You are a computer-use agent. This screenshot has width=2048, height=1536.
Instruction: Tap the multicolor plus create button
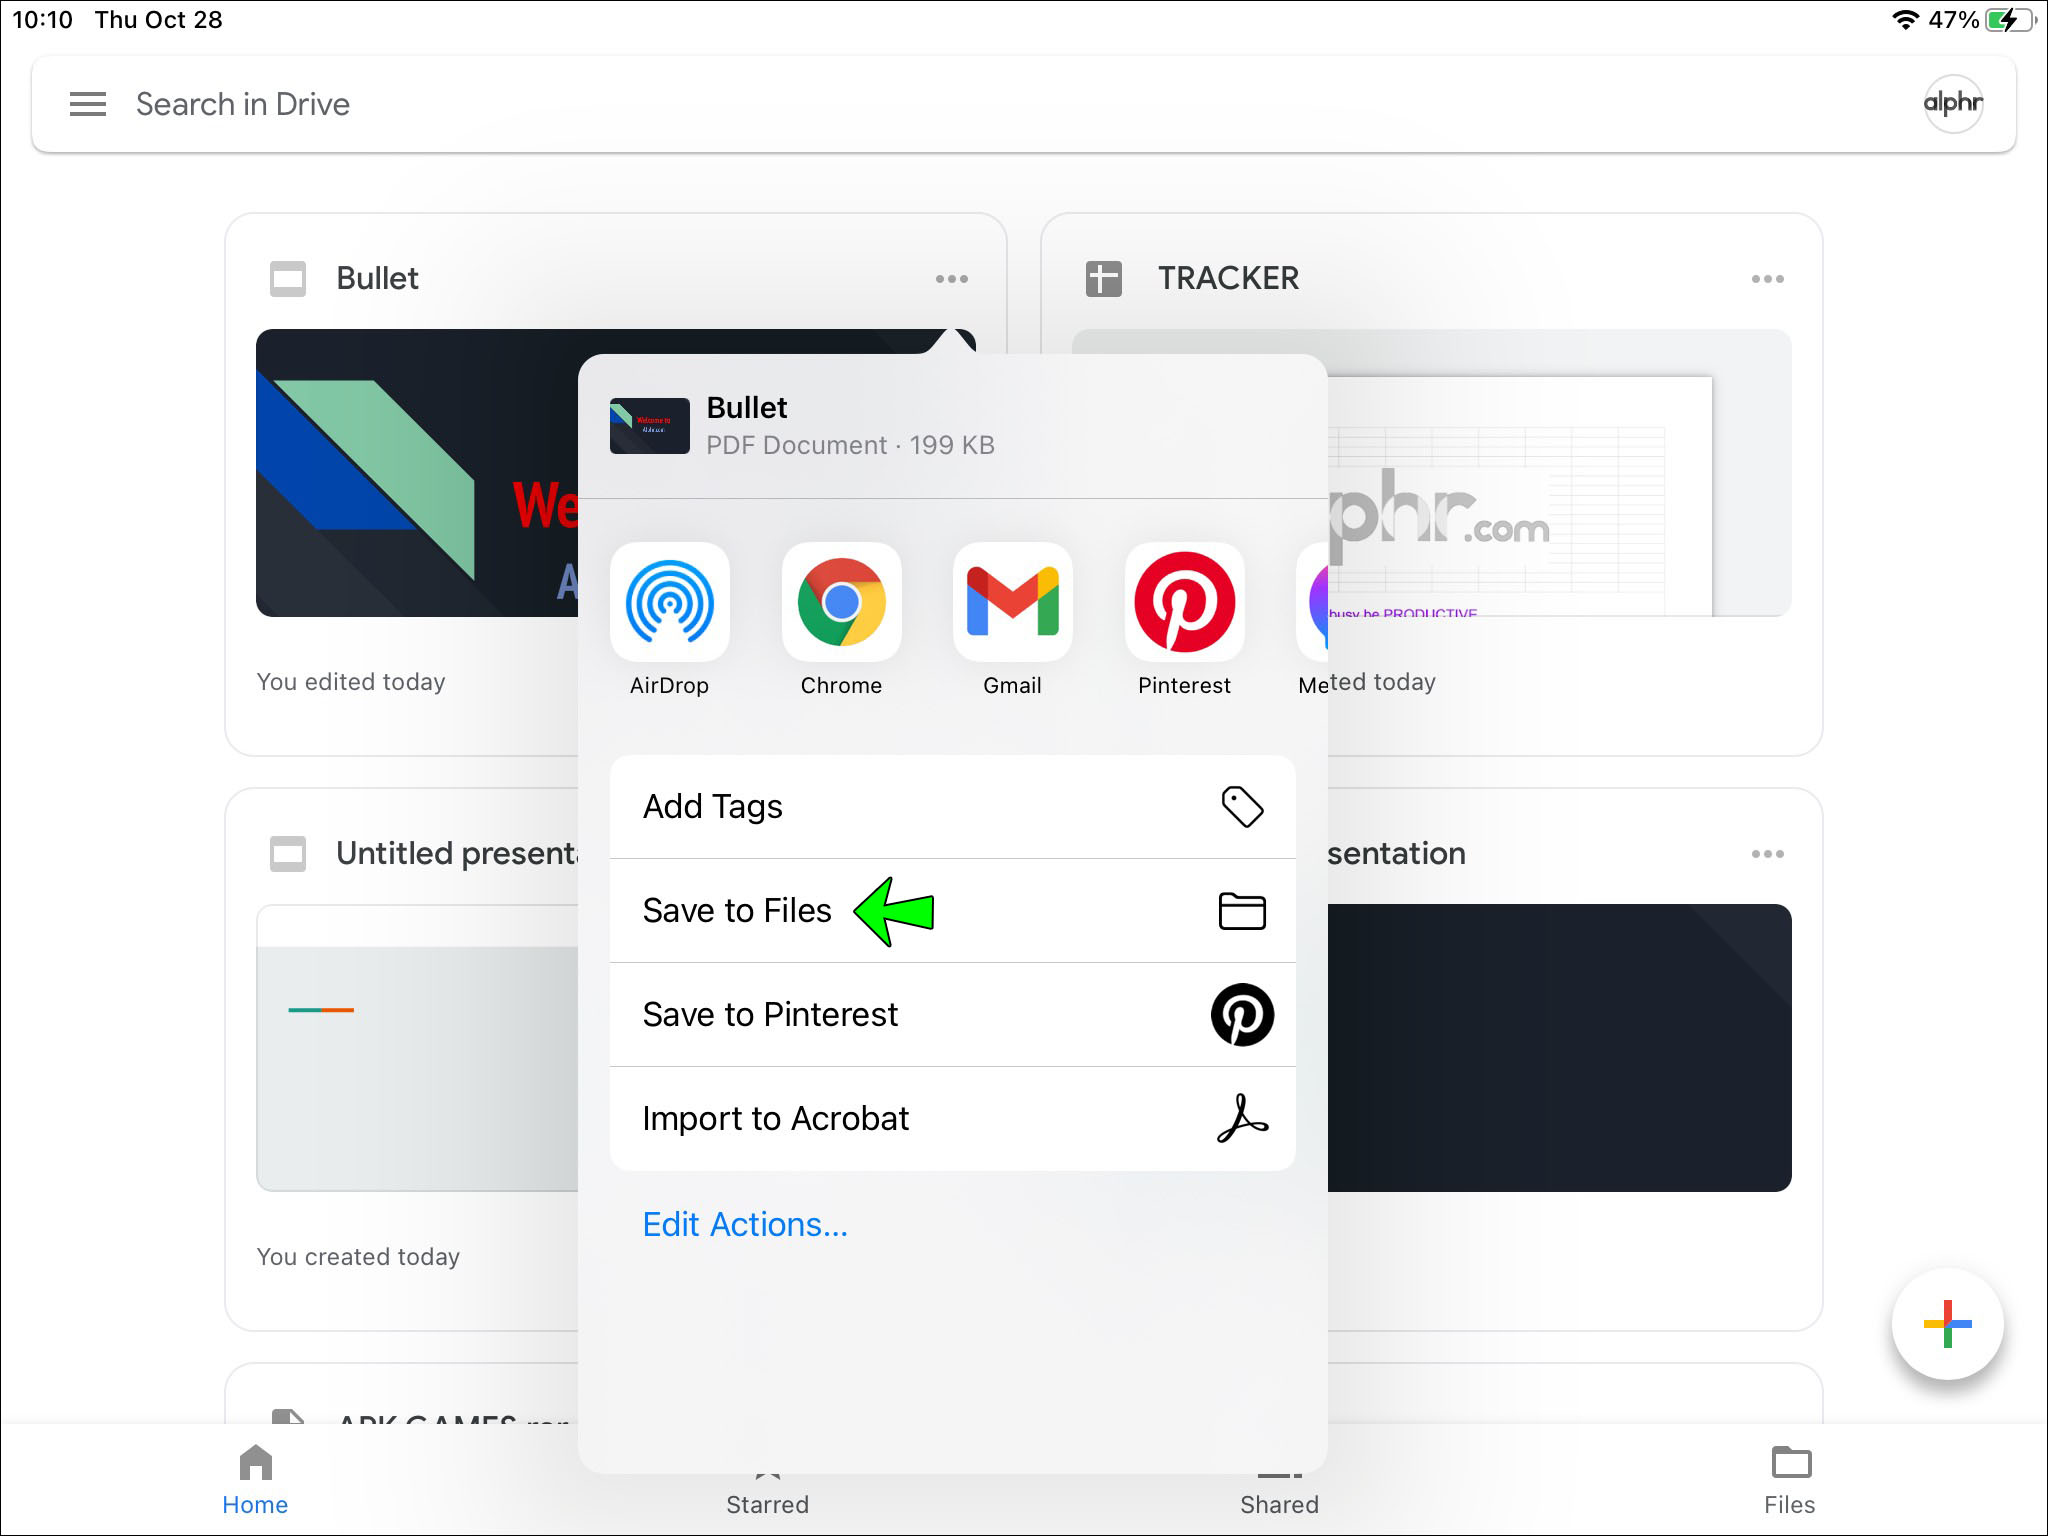1947,1324
